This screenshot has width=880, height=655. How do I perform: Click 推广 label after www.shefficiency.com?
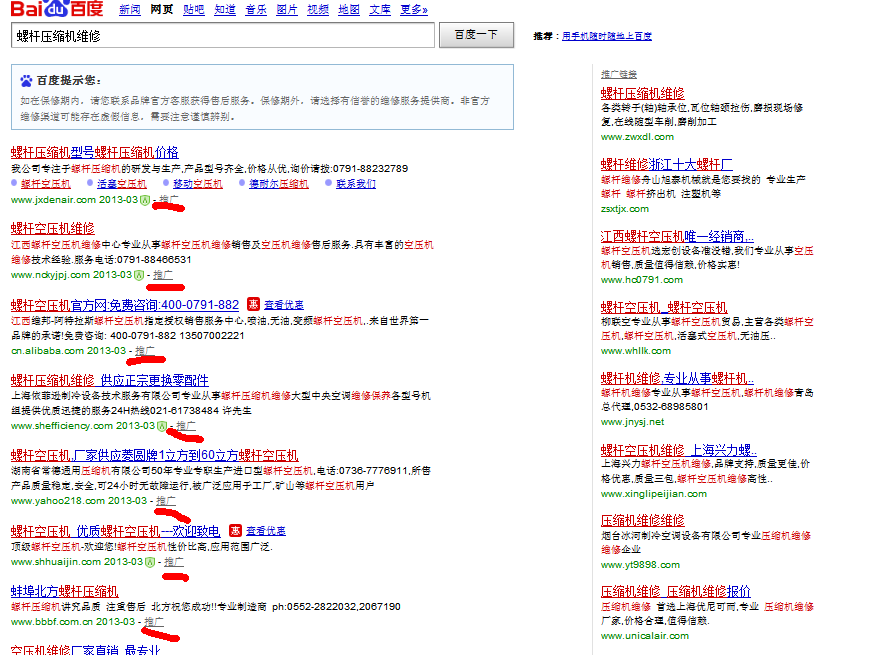(x=186, y=425)
